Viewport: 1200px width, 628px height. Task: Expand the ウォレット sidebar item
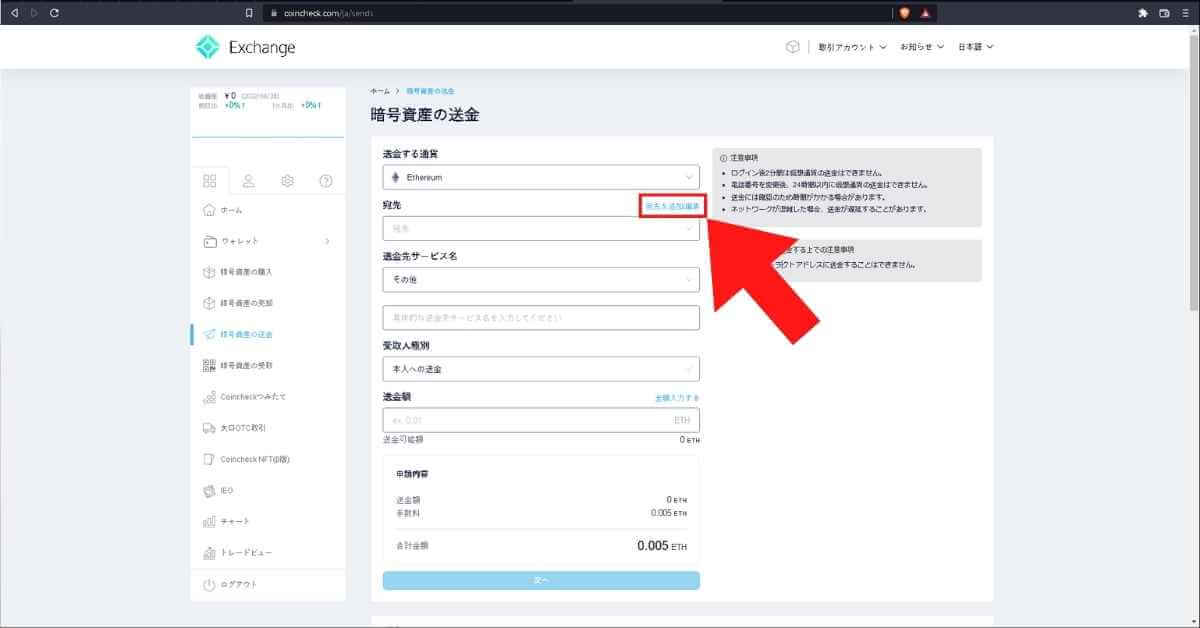click(x=267, y=241)
